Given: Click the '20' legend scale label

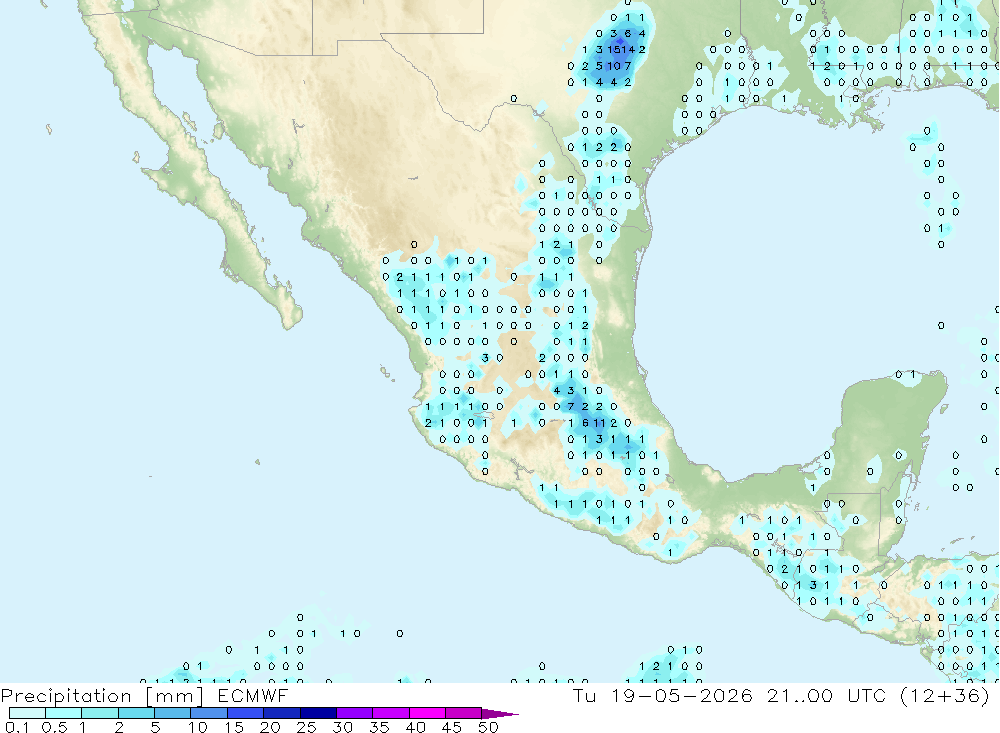Looking at the screenshot, I should coord(270,727).
